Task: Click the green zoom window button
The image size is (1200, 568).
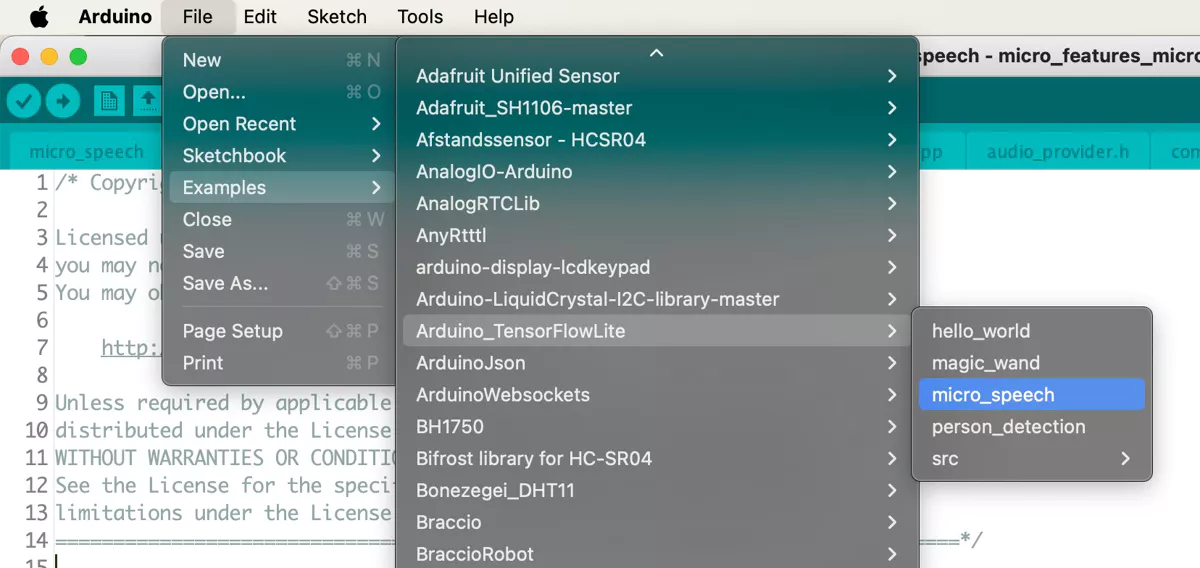Action: click(x=78, y=57)
